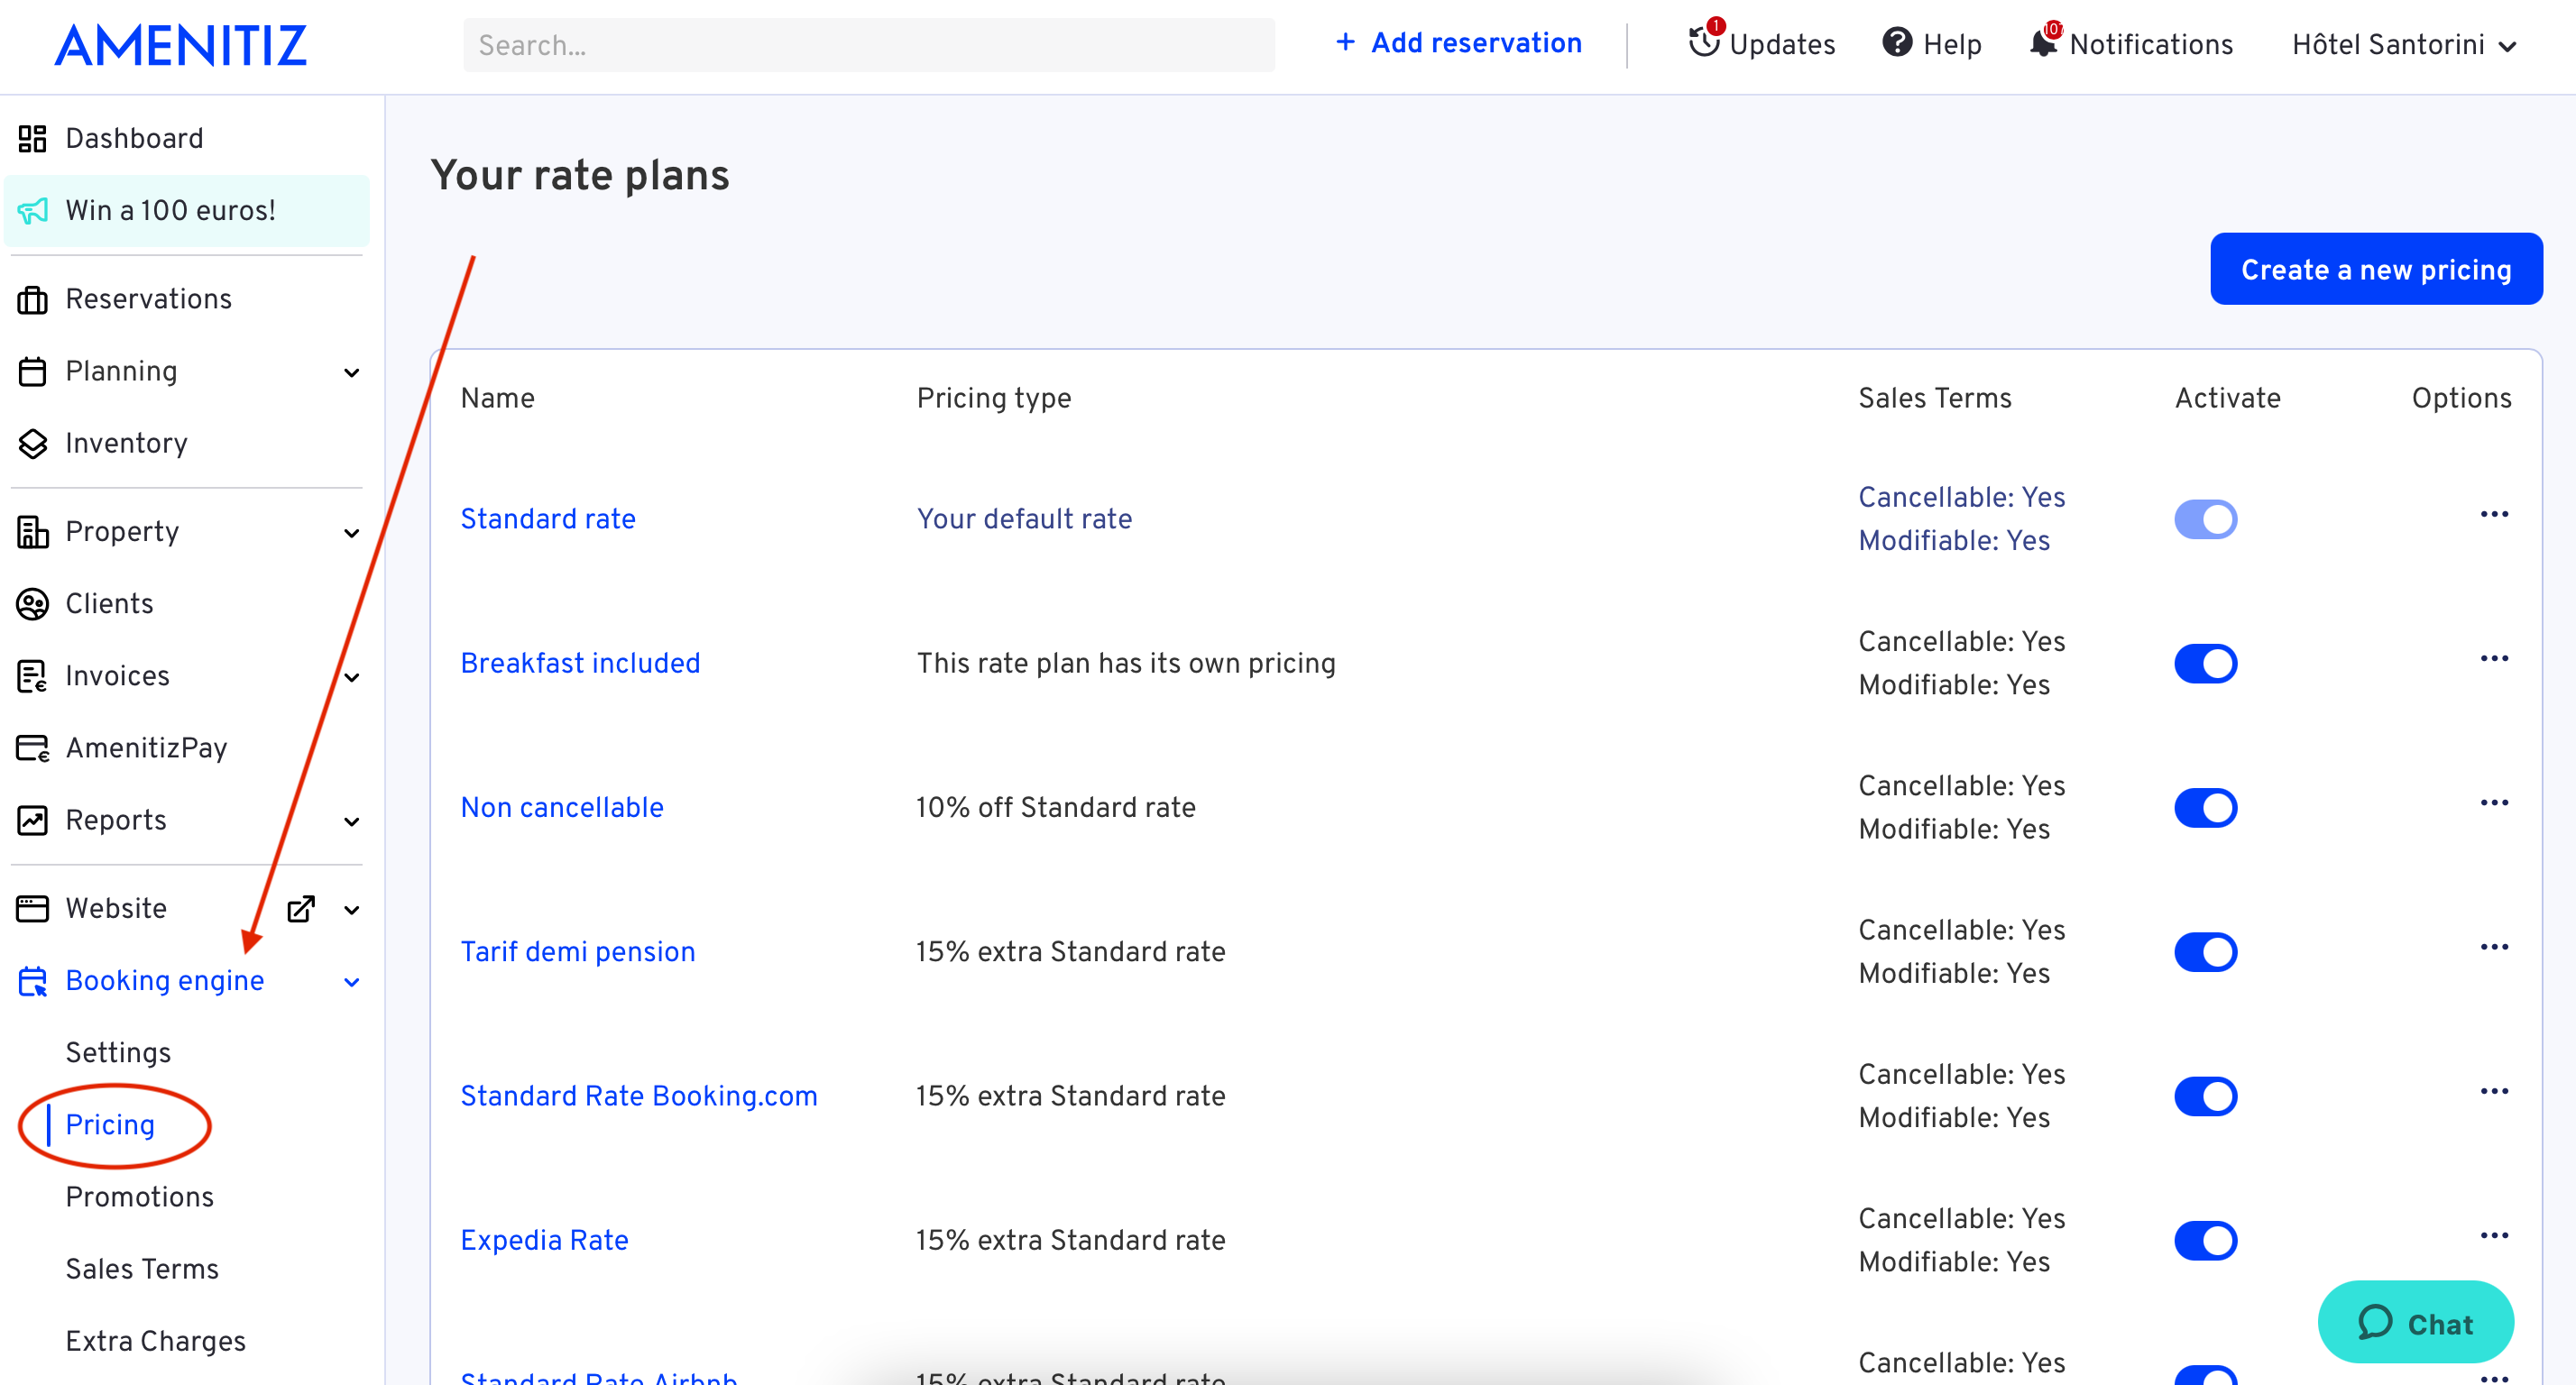
Task: Go to Promotions in the sidebar
Action: tap(139, 1196)
